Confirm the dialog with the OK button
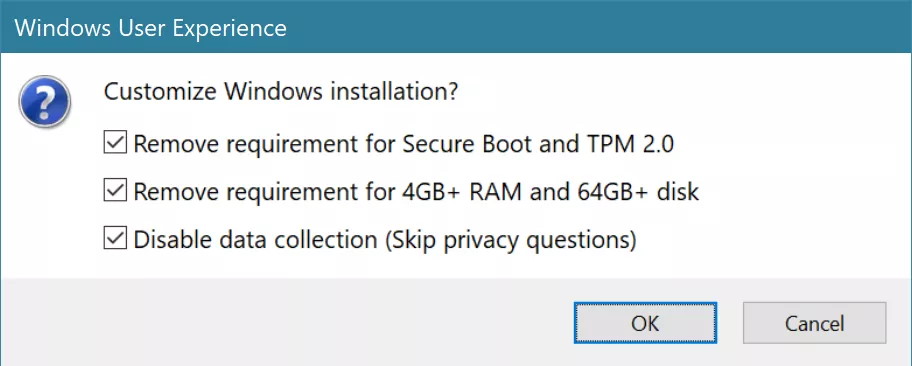 click(645, 322)
